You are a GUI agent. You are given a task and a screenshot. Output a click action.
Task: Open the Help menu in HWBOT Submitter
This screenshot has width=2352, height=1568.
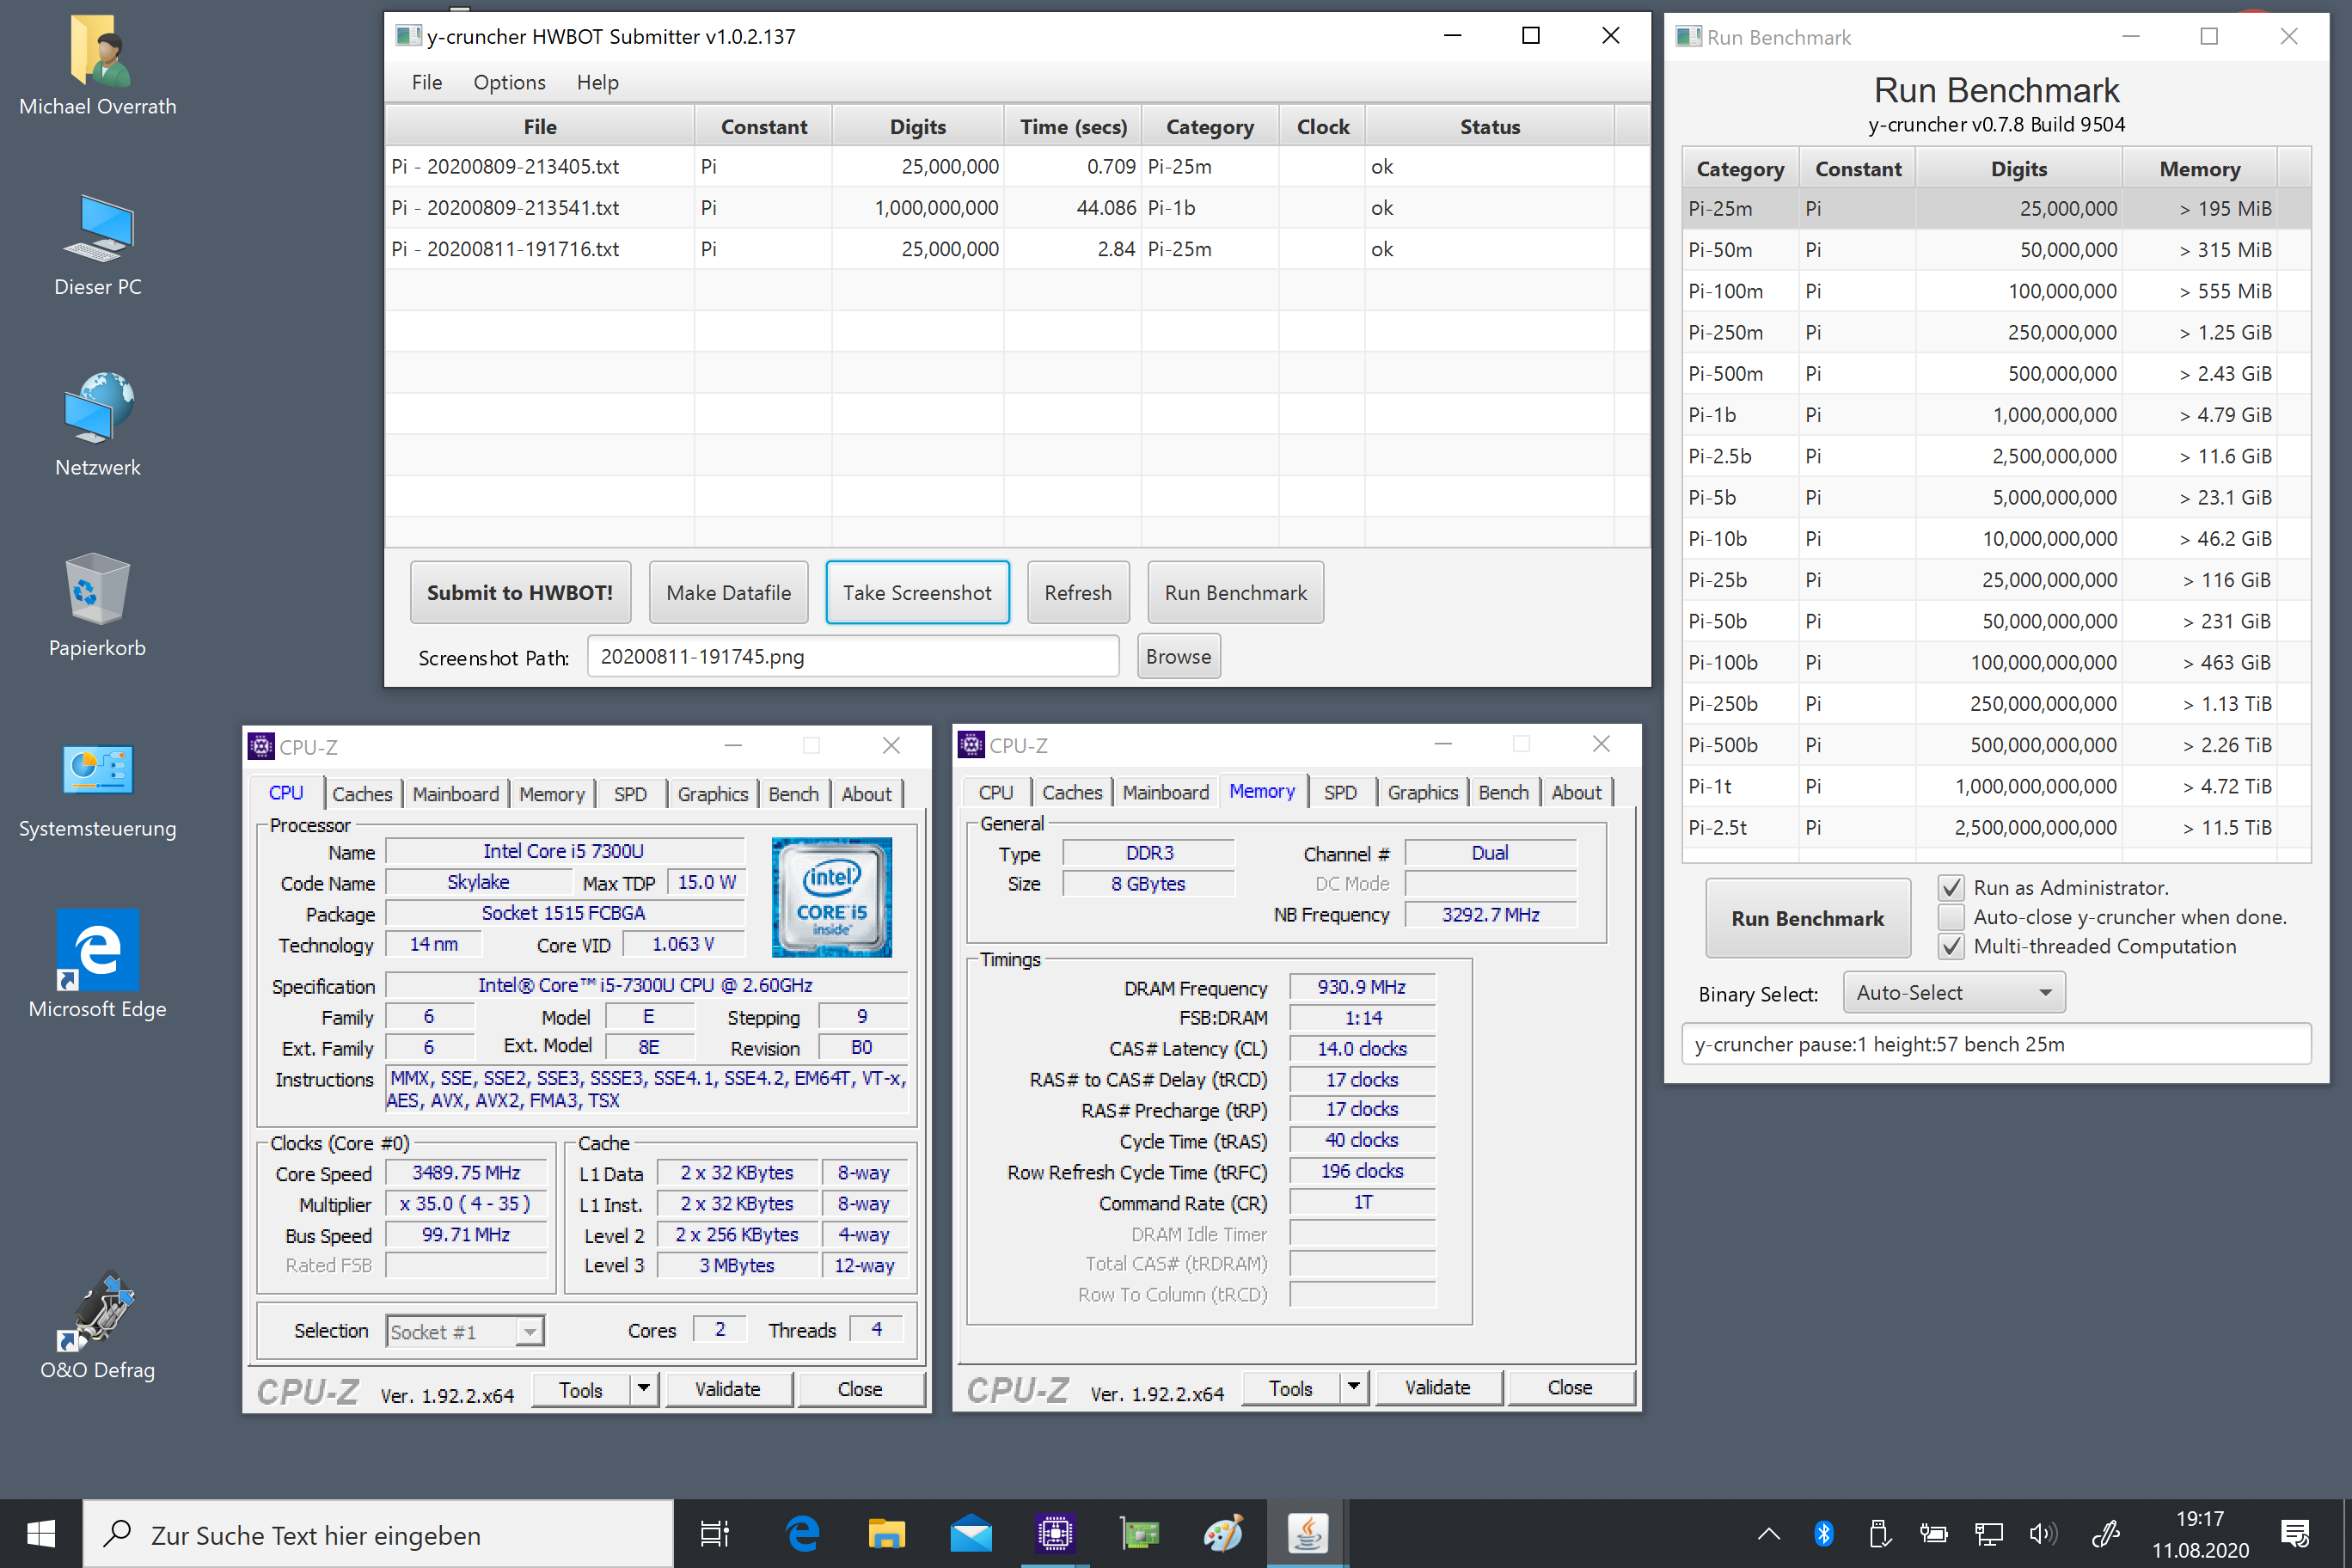(x=597, y=82)
